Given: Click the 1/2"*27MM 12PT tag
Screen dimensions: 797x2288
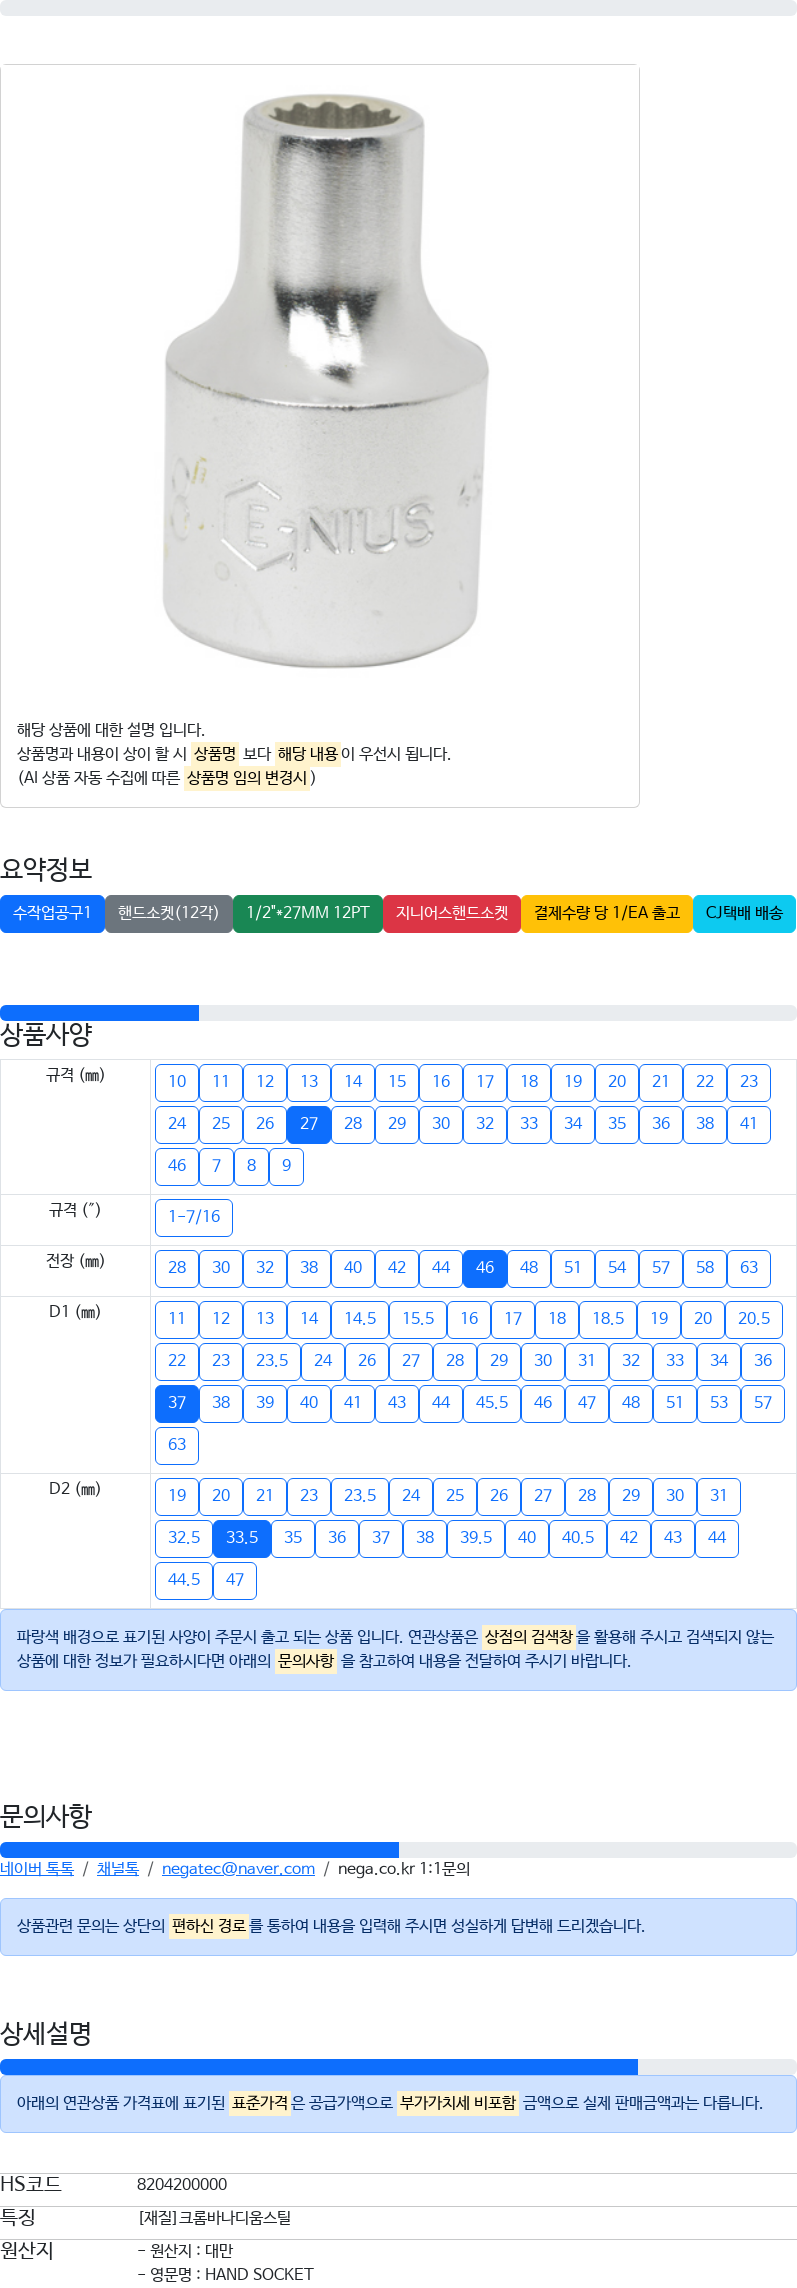Looking at the screenshot, I should (308, 913).
